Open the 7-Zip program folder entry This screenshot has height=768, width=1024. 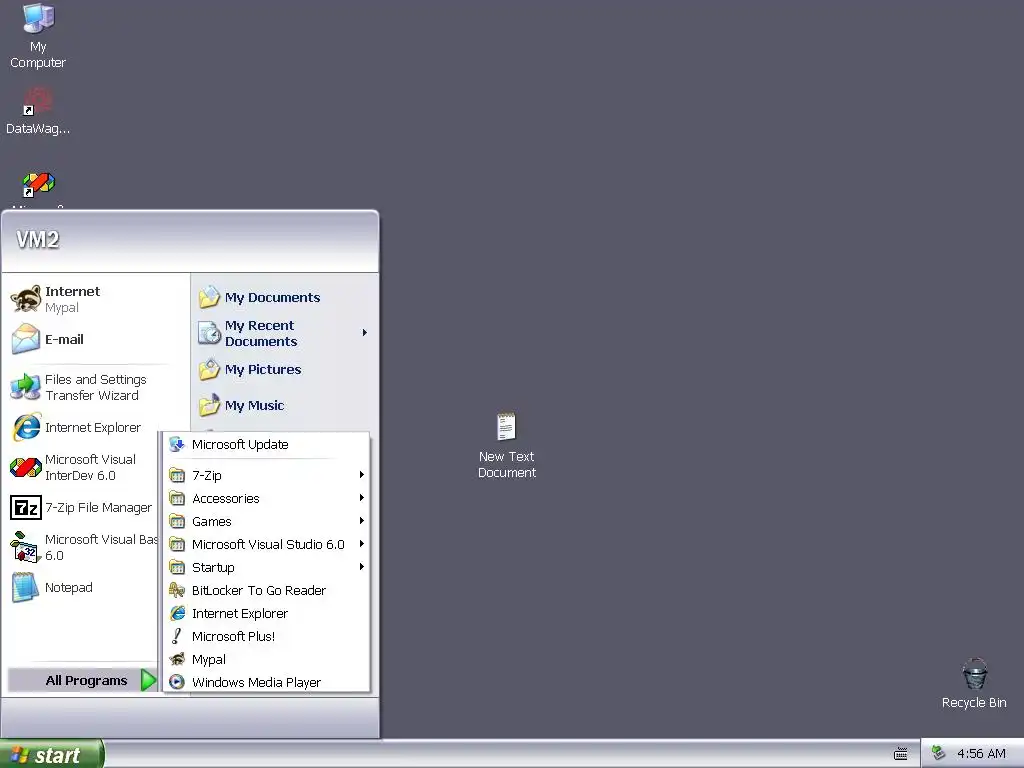pyautogui.click(x=266, y=475)
